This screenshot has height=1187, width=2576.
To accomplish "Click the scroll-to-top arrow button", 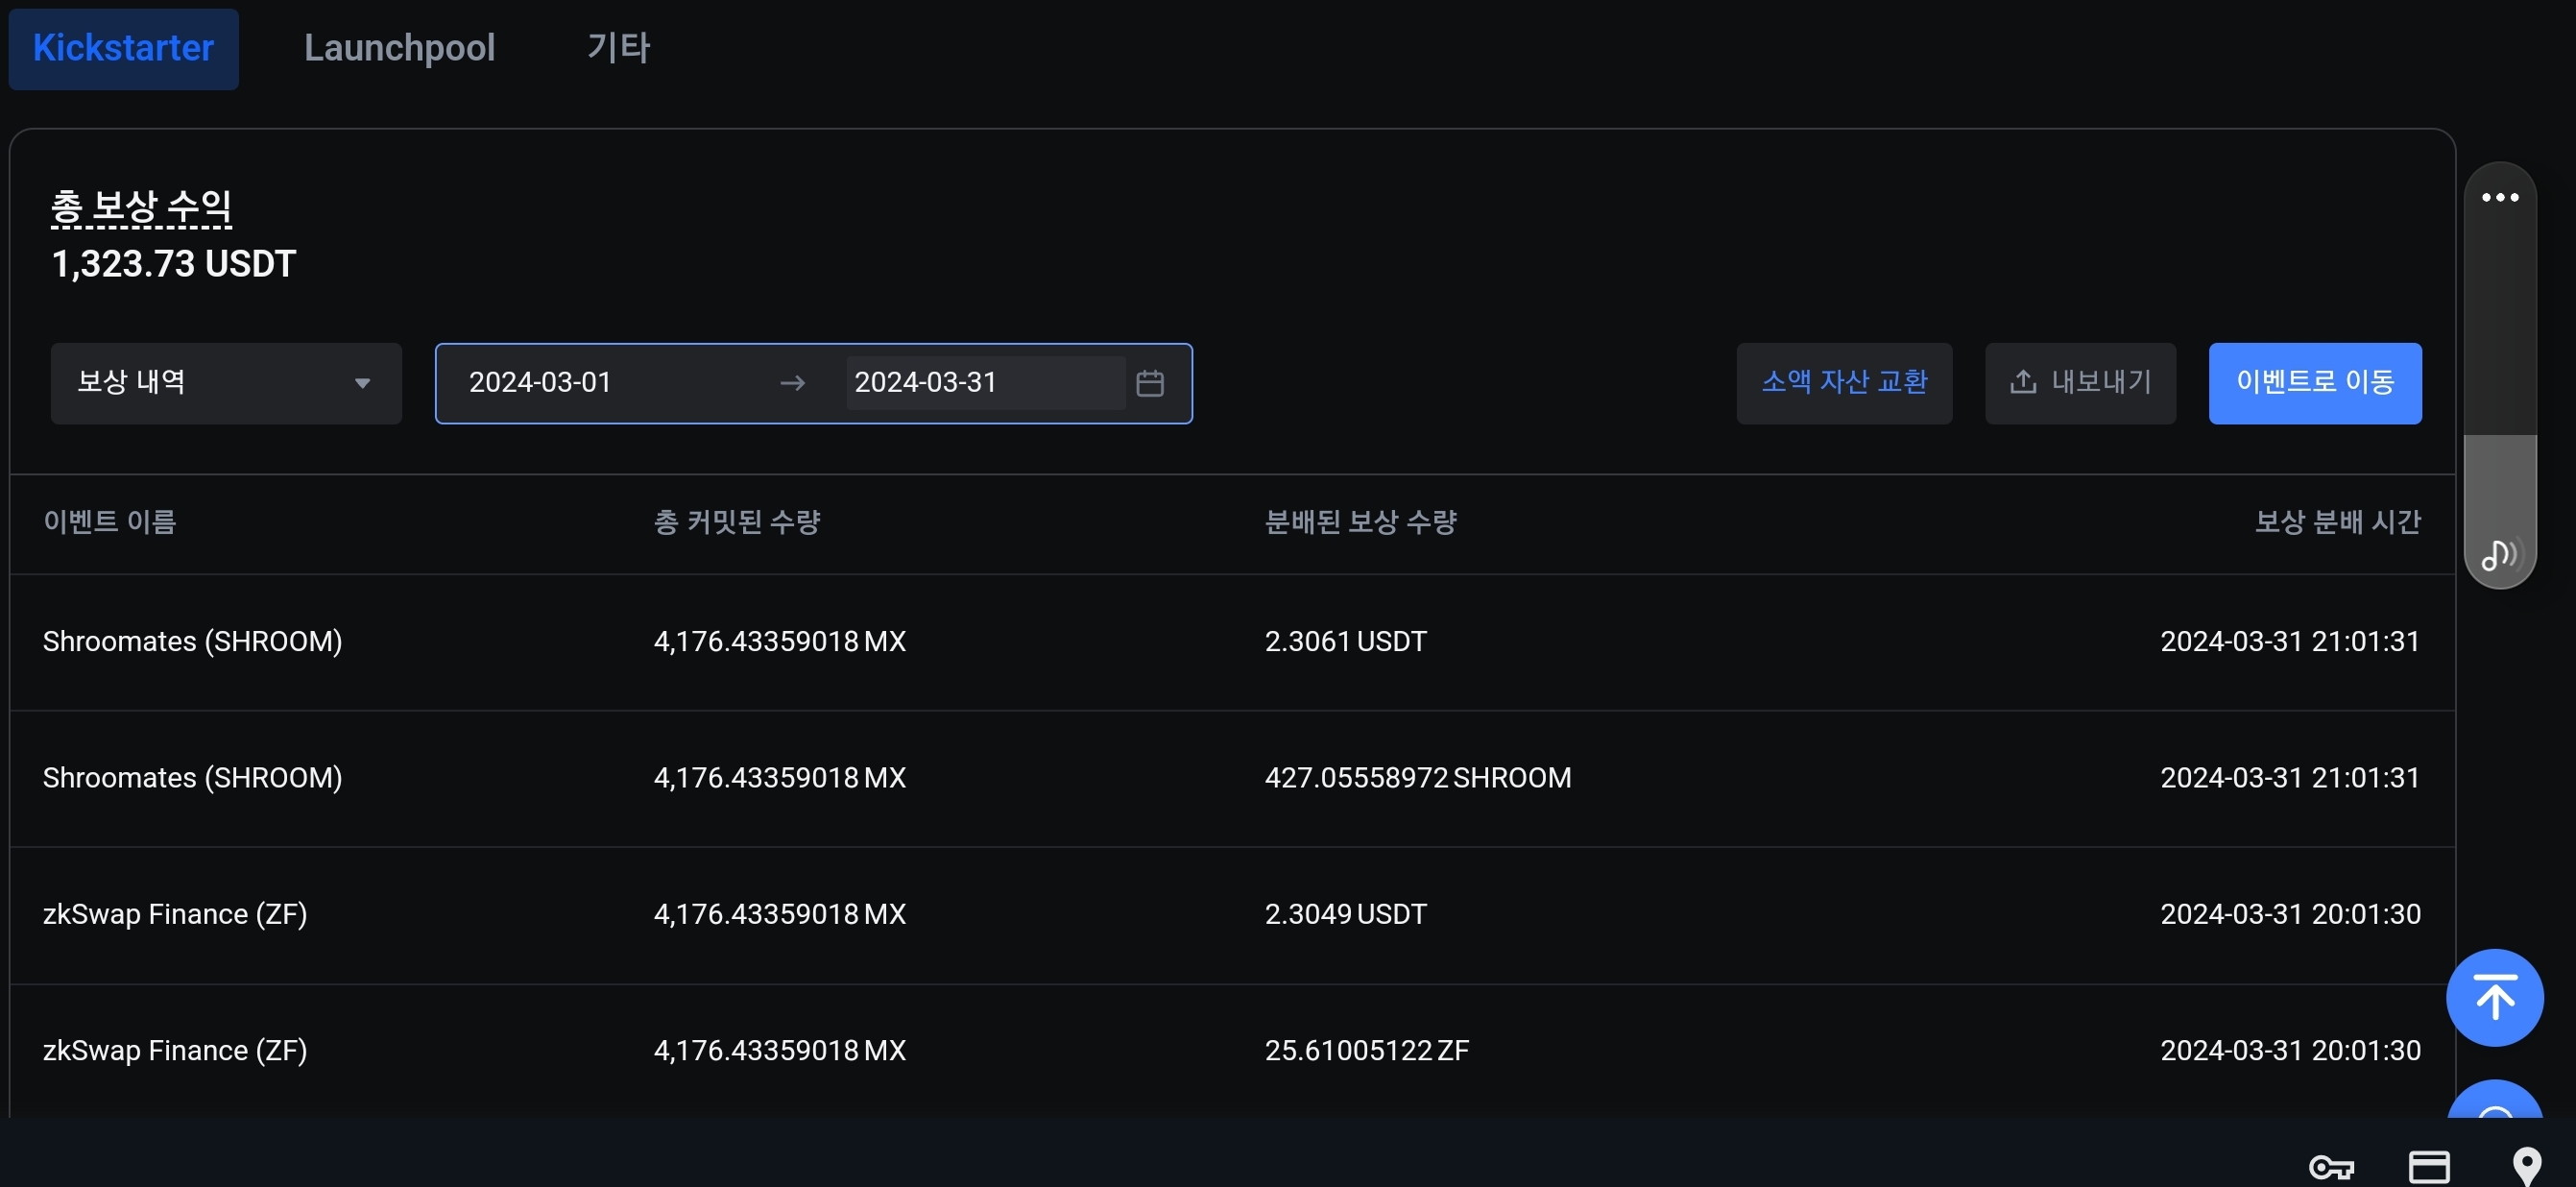I will pyautogui.click(x=2494, y=997).
